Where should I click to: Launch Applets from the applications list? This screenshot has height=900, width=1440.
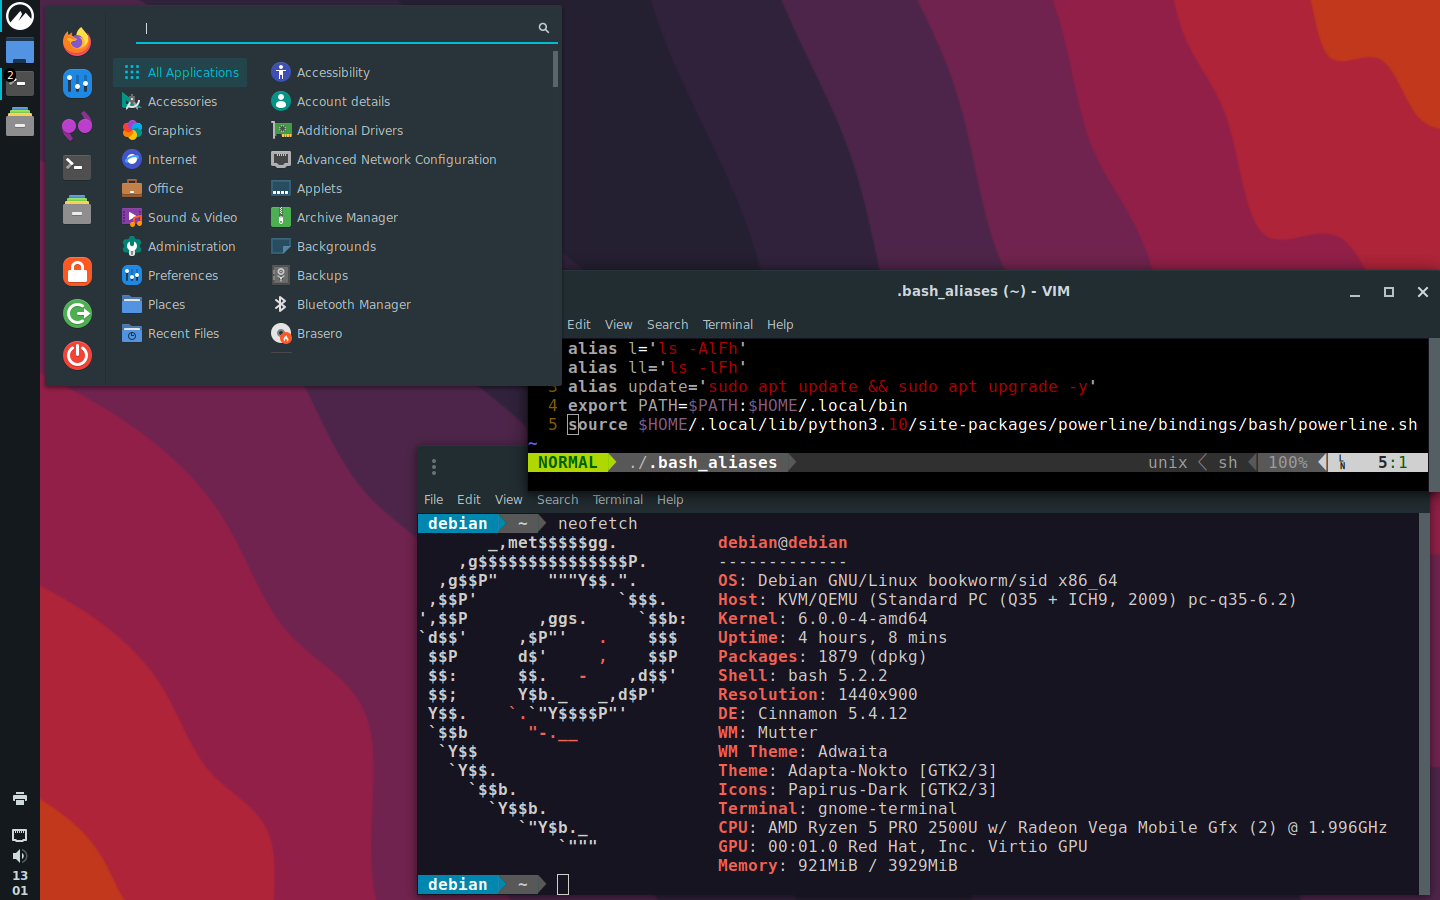click(x=307, y=188)
